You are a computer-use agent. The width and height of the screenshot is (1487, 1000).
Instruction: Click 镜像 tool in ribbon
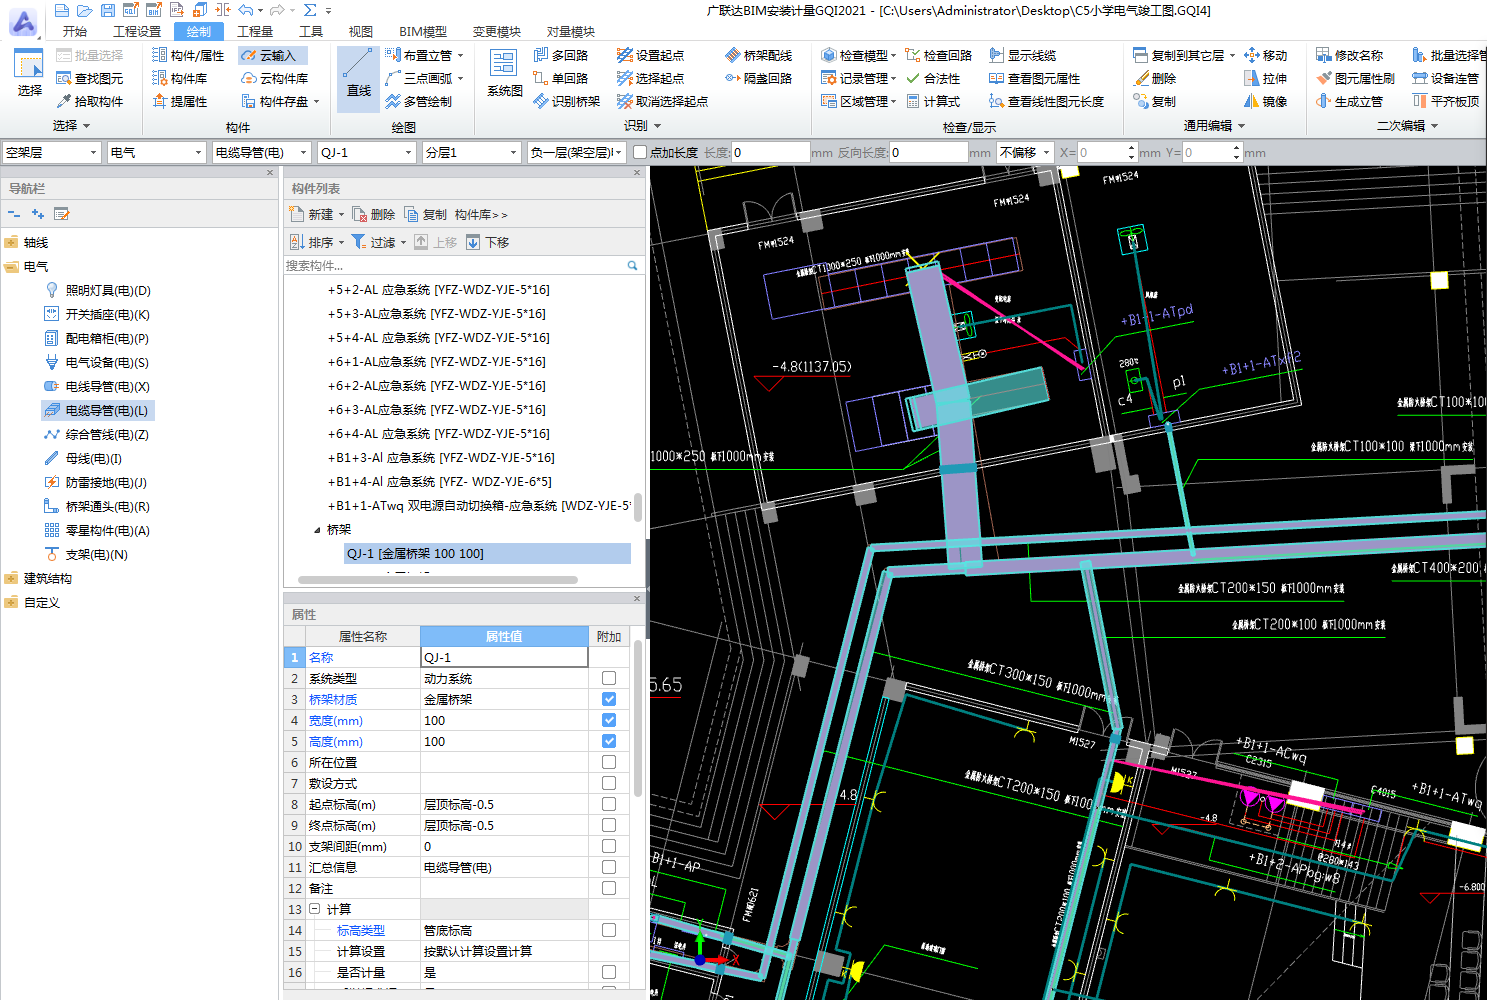1265,101
